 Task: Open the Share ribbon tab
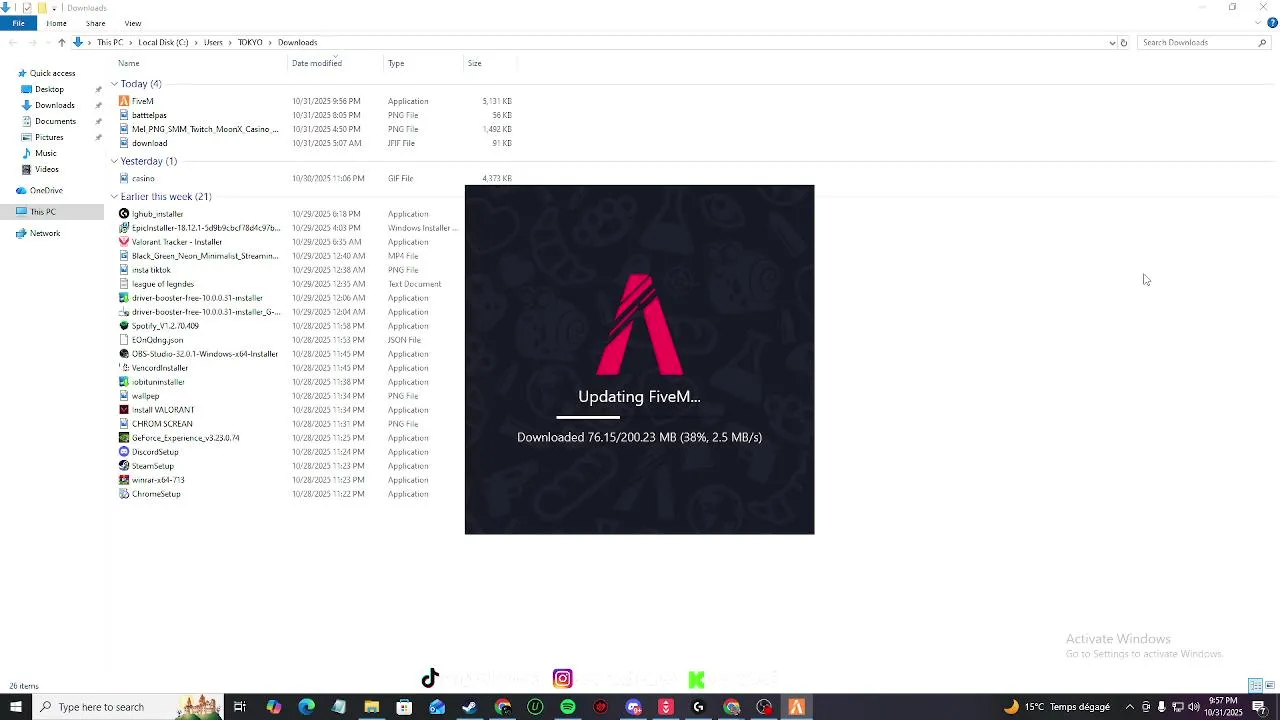[x=96, y=23]
